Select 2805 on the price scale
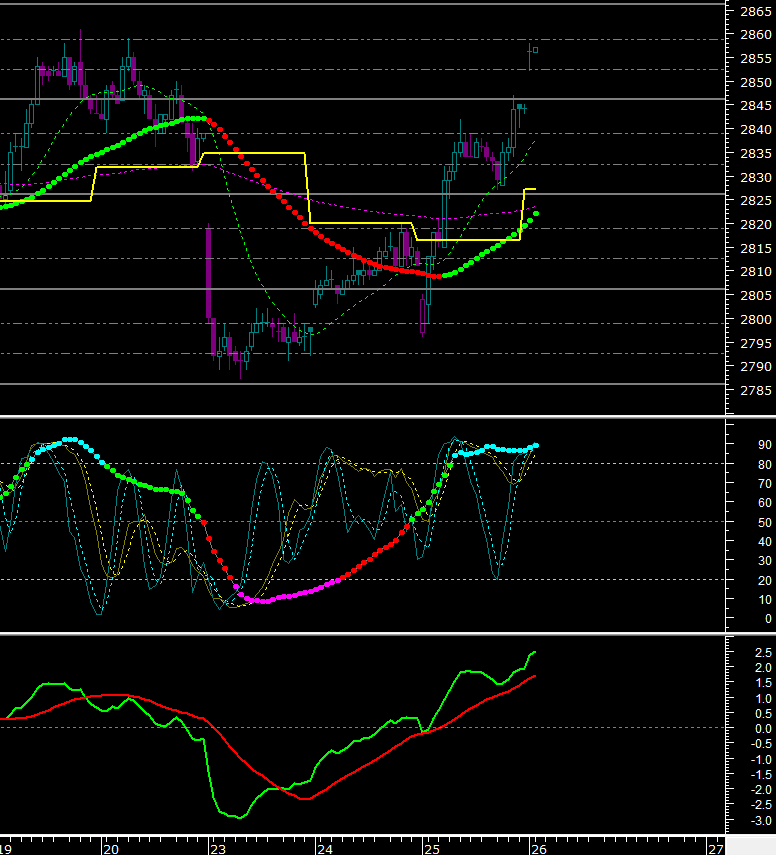Viewport: 776px width, 855px height. [x=756, y=296]
